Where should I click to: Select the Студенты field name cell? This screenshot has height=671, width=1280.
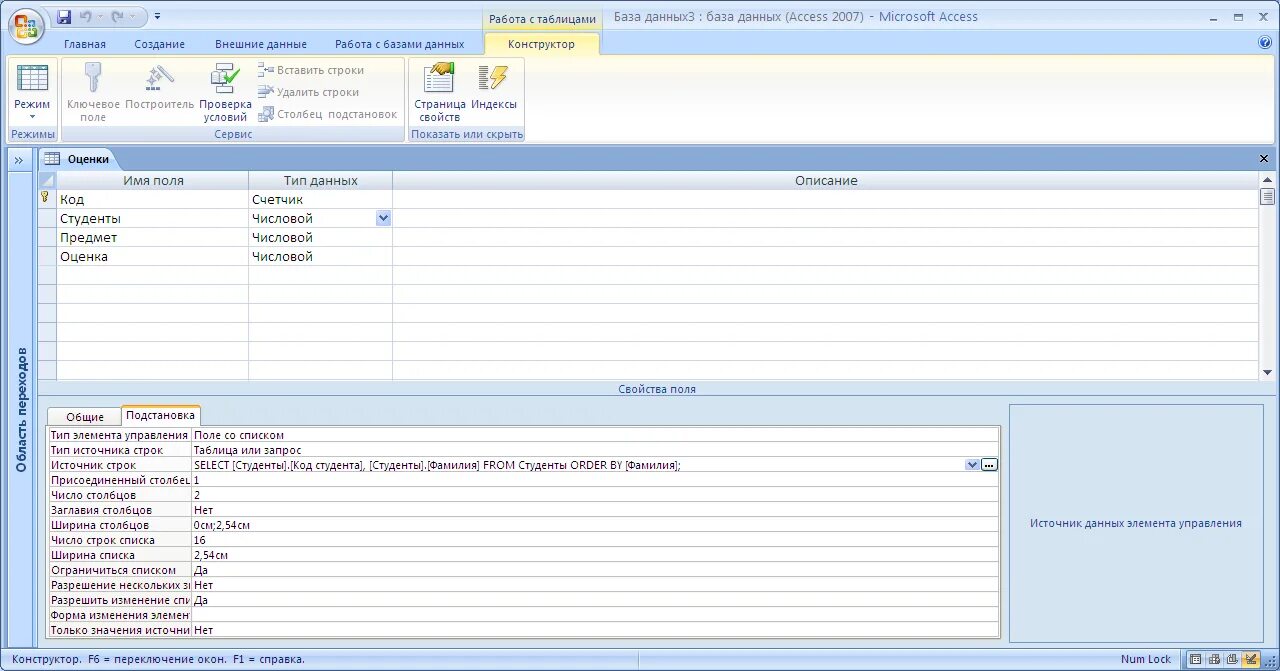coord(152,218)
